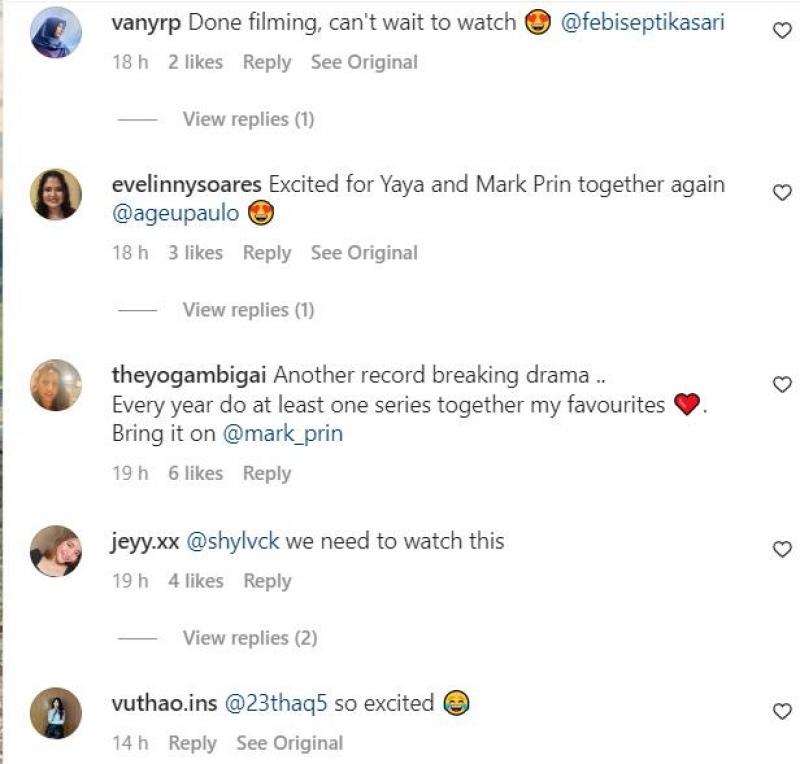Like evelinnysoares's comment with the heart
The height and width of the screenshot is (764, 800).
coord(783,193)
